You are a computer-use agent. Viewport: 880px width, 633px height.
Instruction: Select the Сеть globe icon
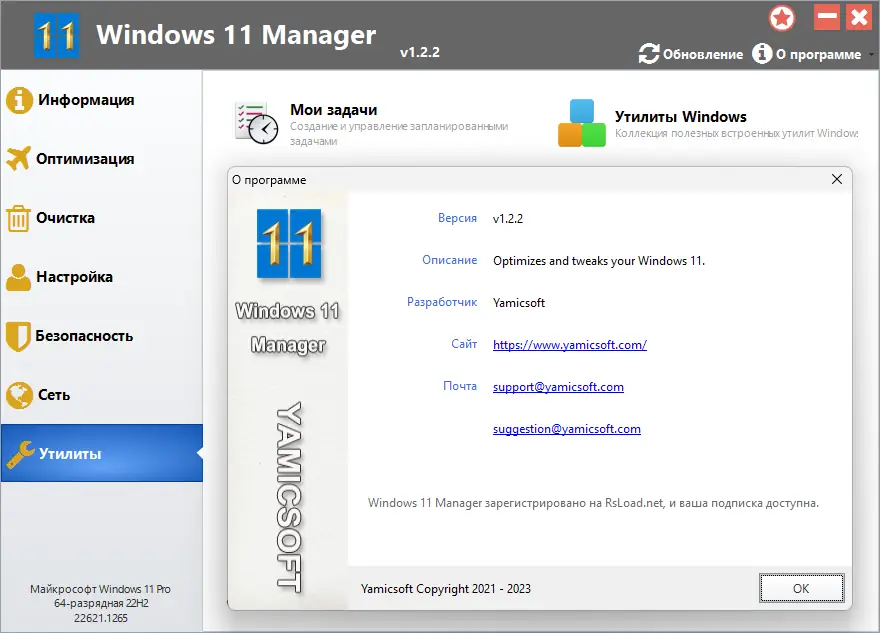click(19, 395)
